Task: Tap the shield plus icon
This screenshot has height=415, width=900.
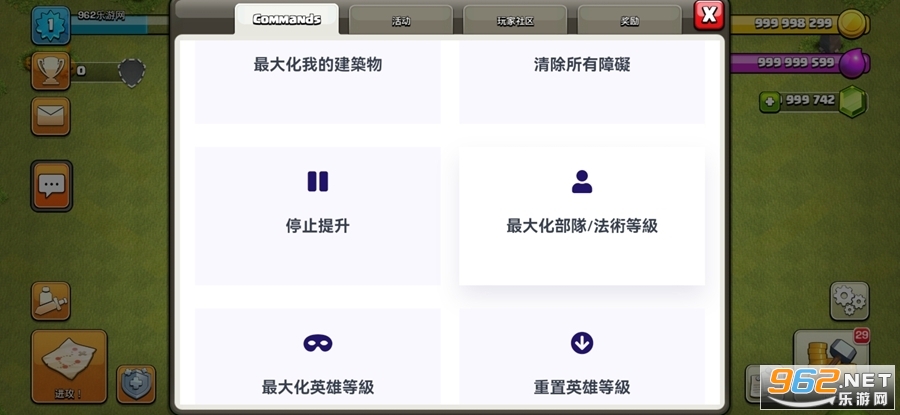Action: 136,383
